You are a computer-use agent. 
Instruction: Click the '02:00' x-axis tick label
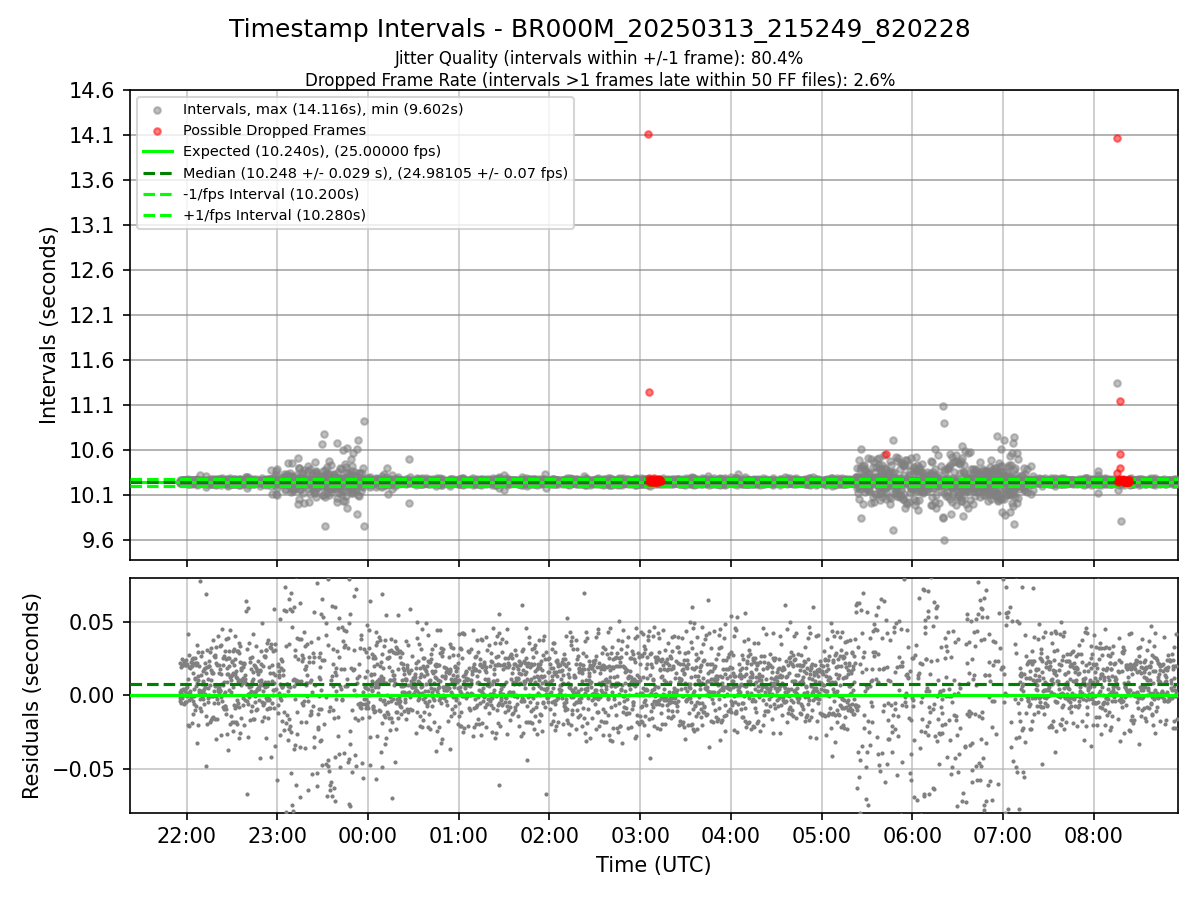tap(549, 834)
